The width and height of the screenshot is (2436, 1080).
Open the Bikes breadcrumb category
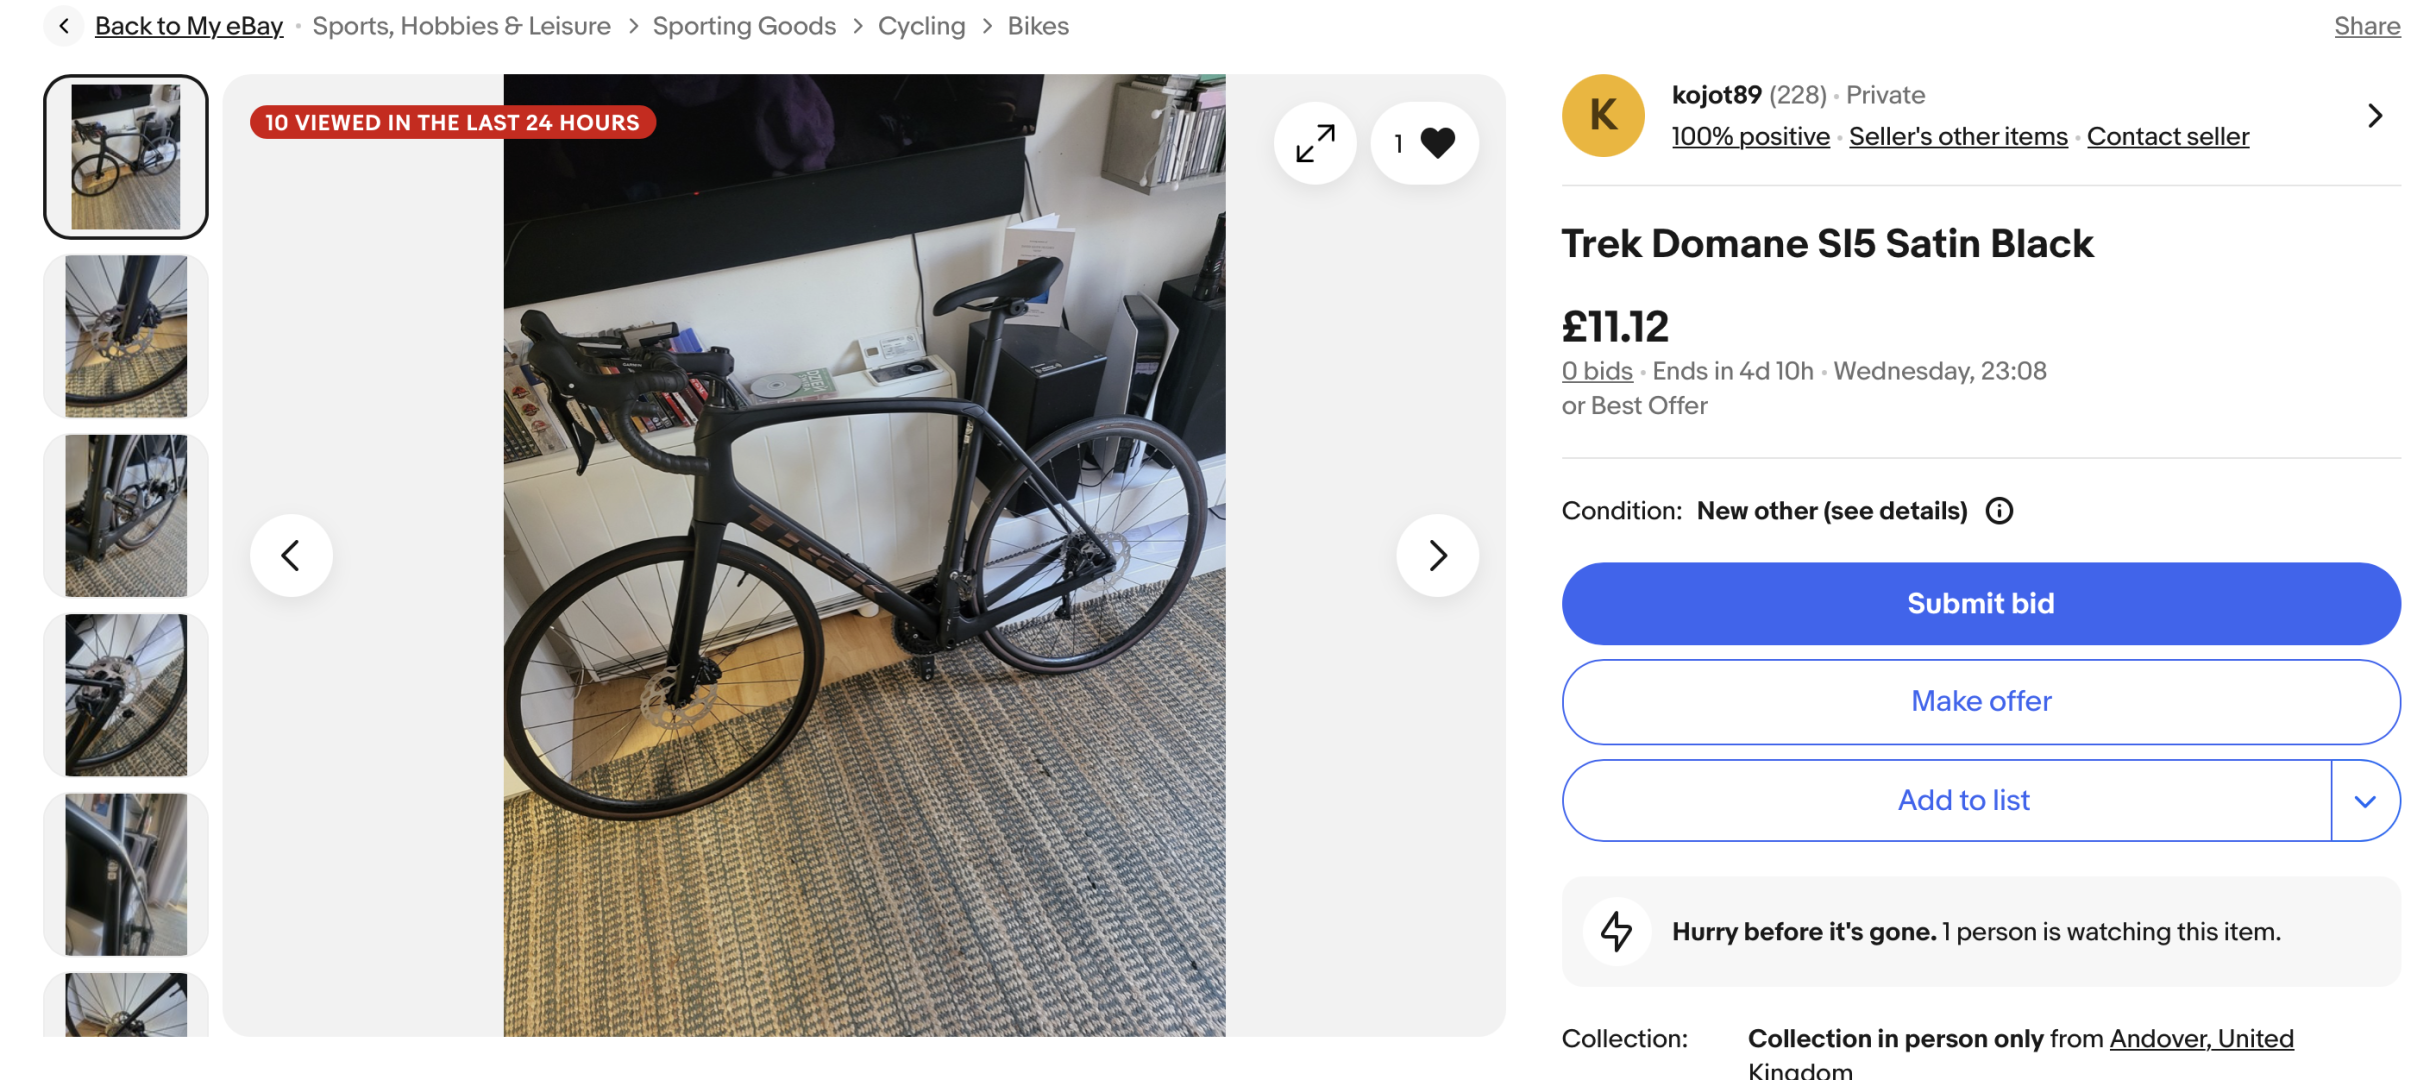click(1037, 26)
